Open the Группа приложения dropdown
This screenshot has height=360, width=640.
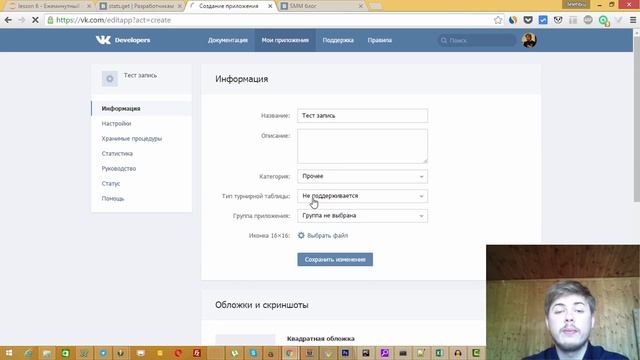pyautogui.click(x=362, y=216)
